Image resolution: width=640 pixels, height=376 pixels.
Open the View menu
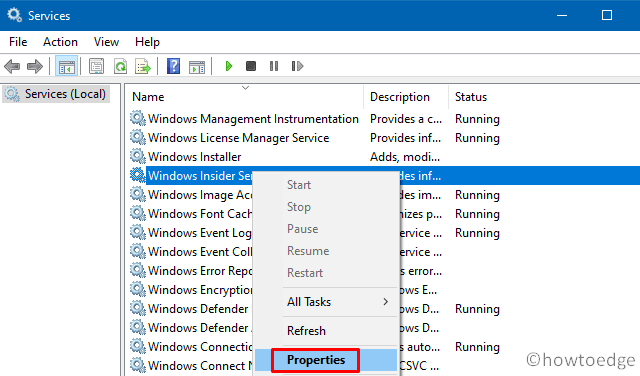[106, 42]
